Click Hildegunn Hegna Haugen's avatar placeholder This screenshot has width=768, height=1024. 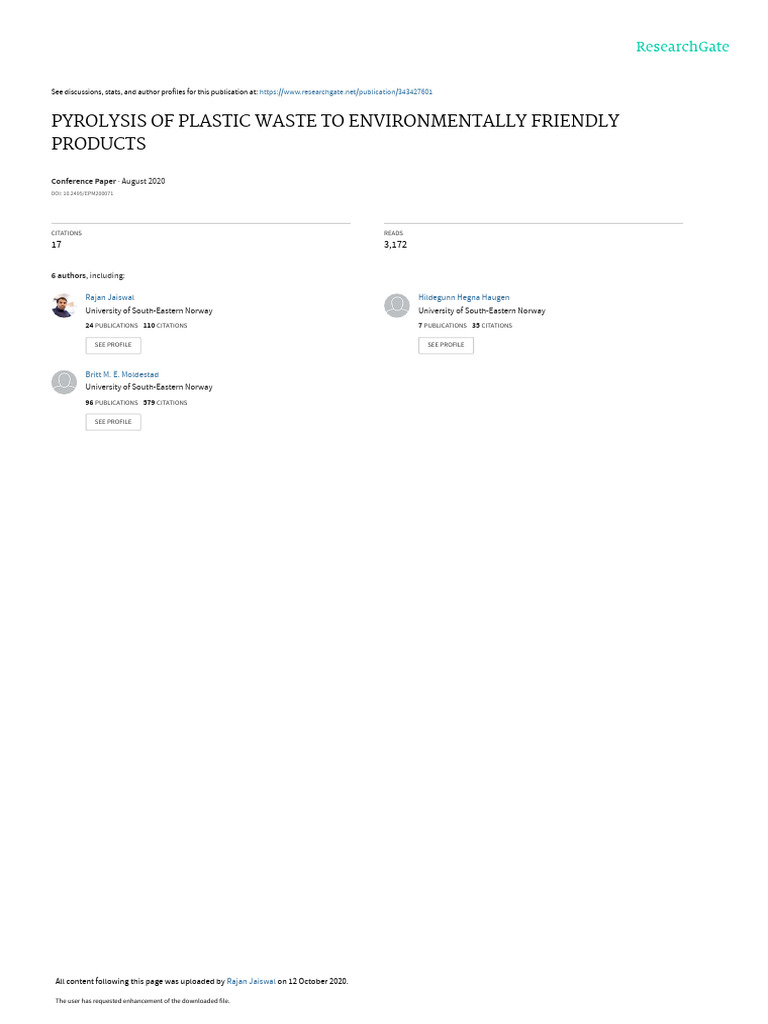(x=396, y=306)
